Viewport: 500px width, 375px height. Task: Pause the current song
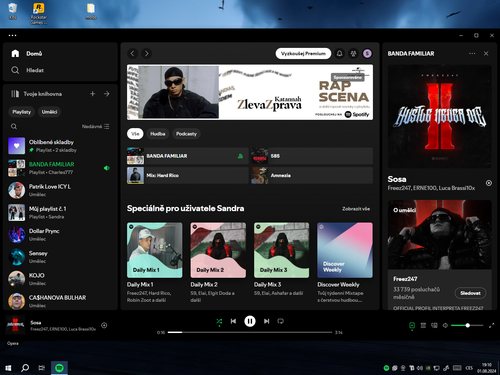click(250, 321)
